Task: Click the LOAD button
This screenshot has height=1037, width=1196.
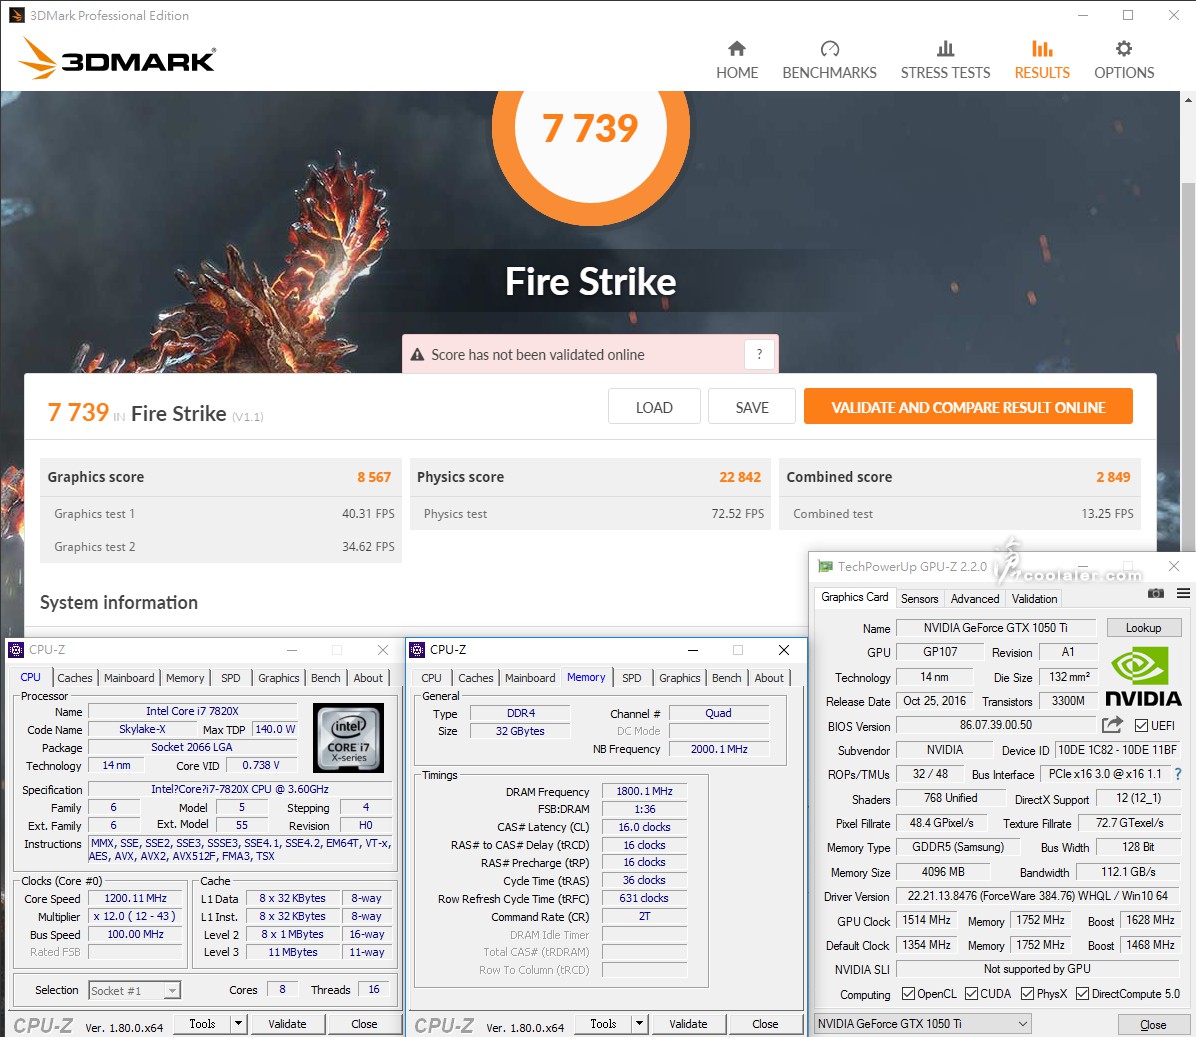Action: coord(654,407)
